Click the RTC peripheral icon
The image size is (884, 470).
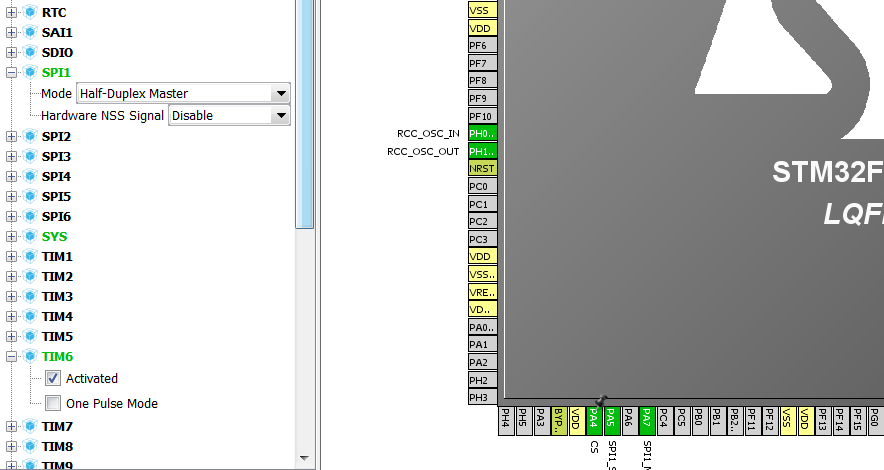[30, 13]
